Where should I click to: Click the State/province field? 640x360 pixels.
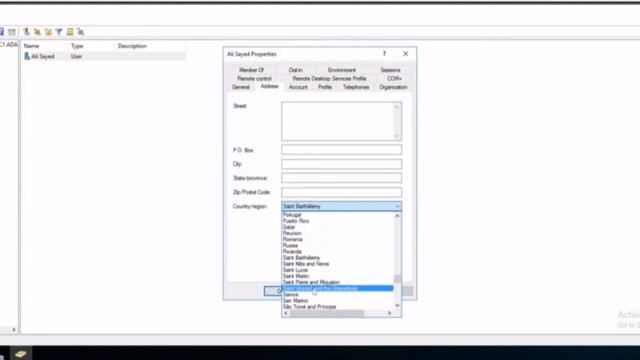pos(341,178)
